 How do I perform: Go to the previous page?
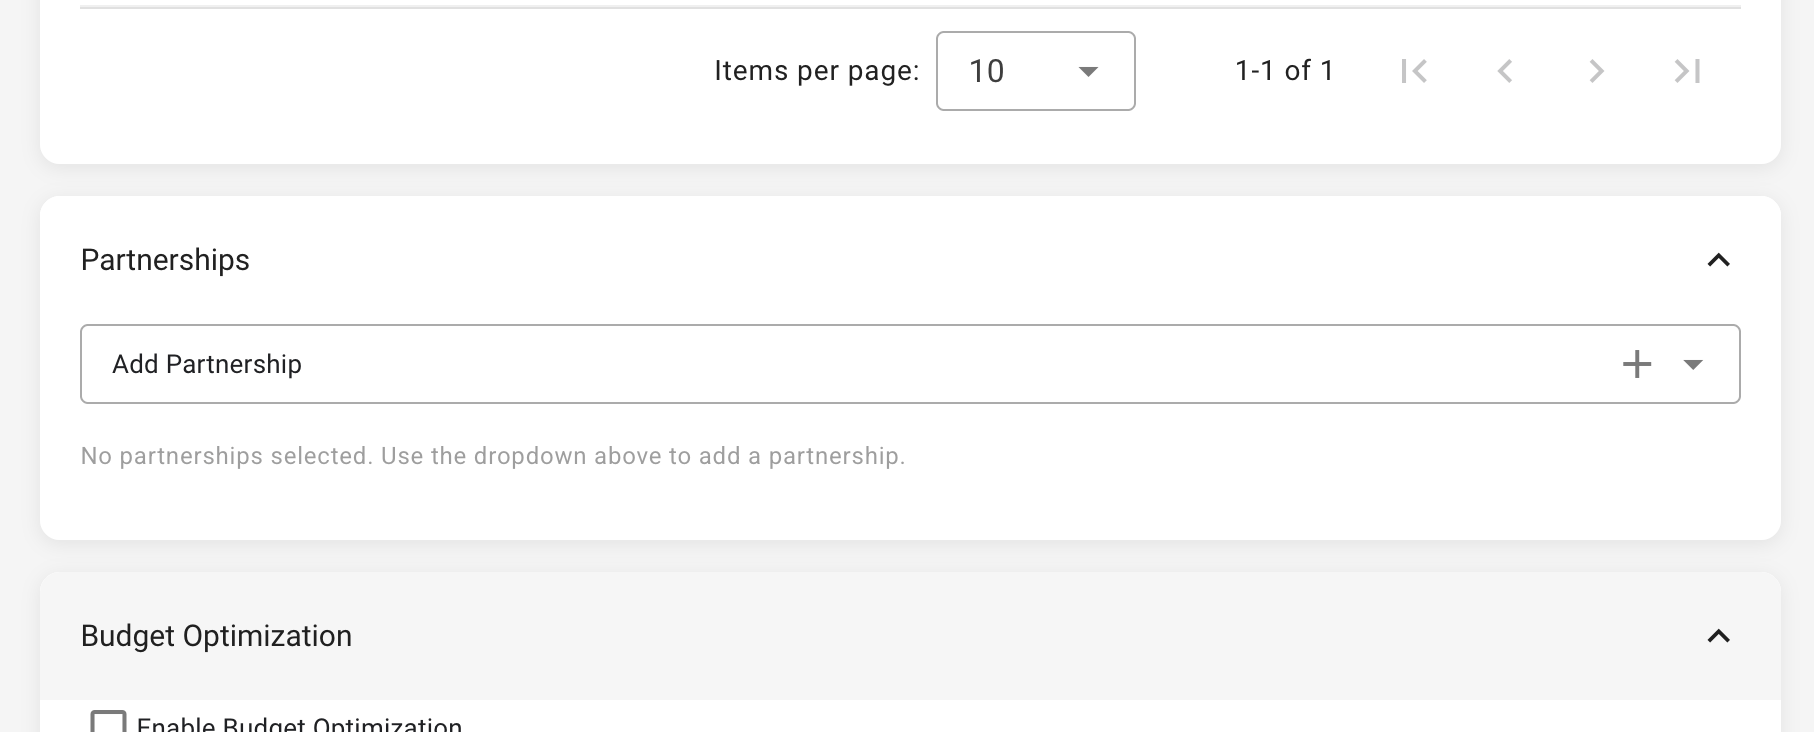click(x=1505, y=71)
